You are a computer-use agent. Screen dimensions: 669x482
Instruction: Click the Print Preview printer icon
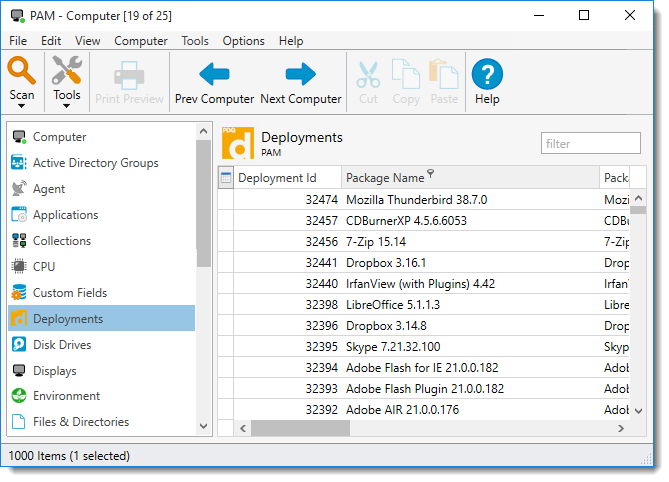tap(129, 75)
